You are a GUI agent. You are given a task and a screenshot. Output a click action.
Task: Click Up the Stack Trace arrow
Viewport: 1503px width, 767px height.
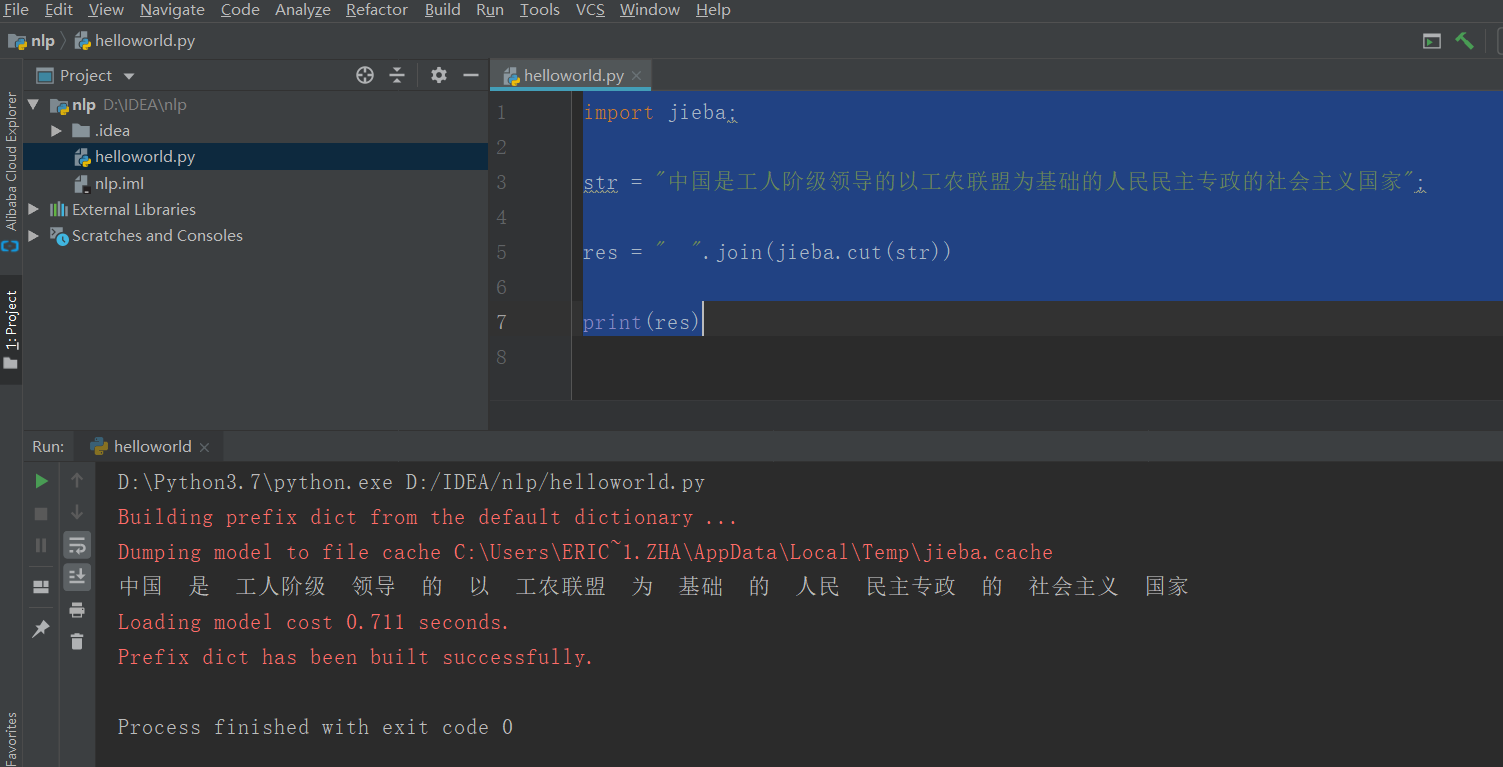(77, 481)
